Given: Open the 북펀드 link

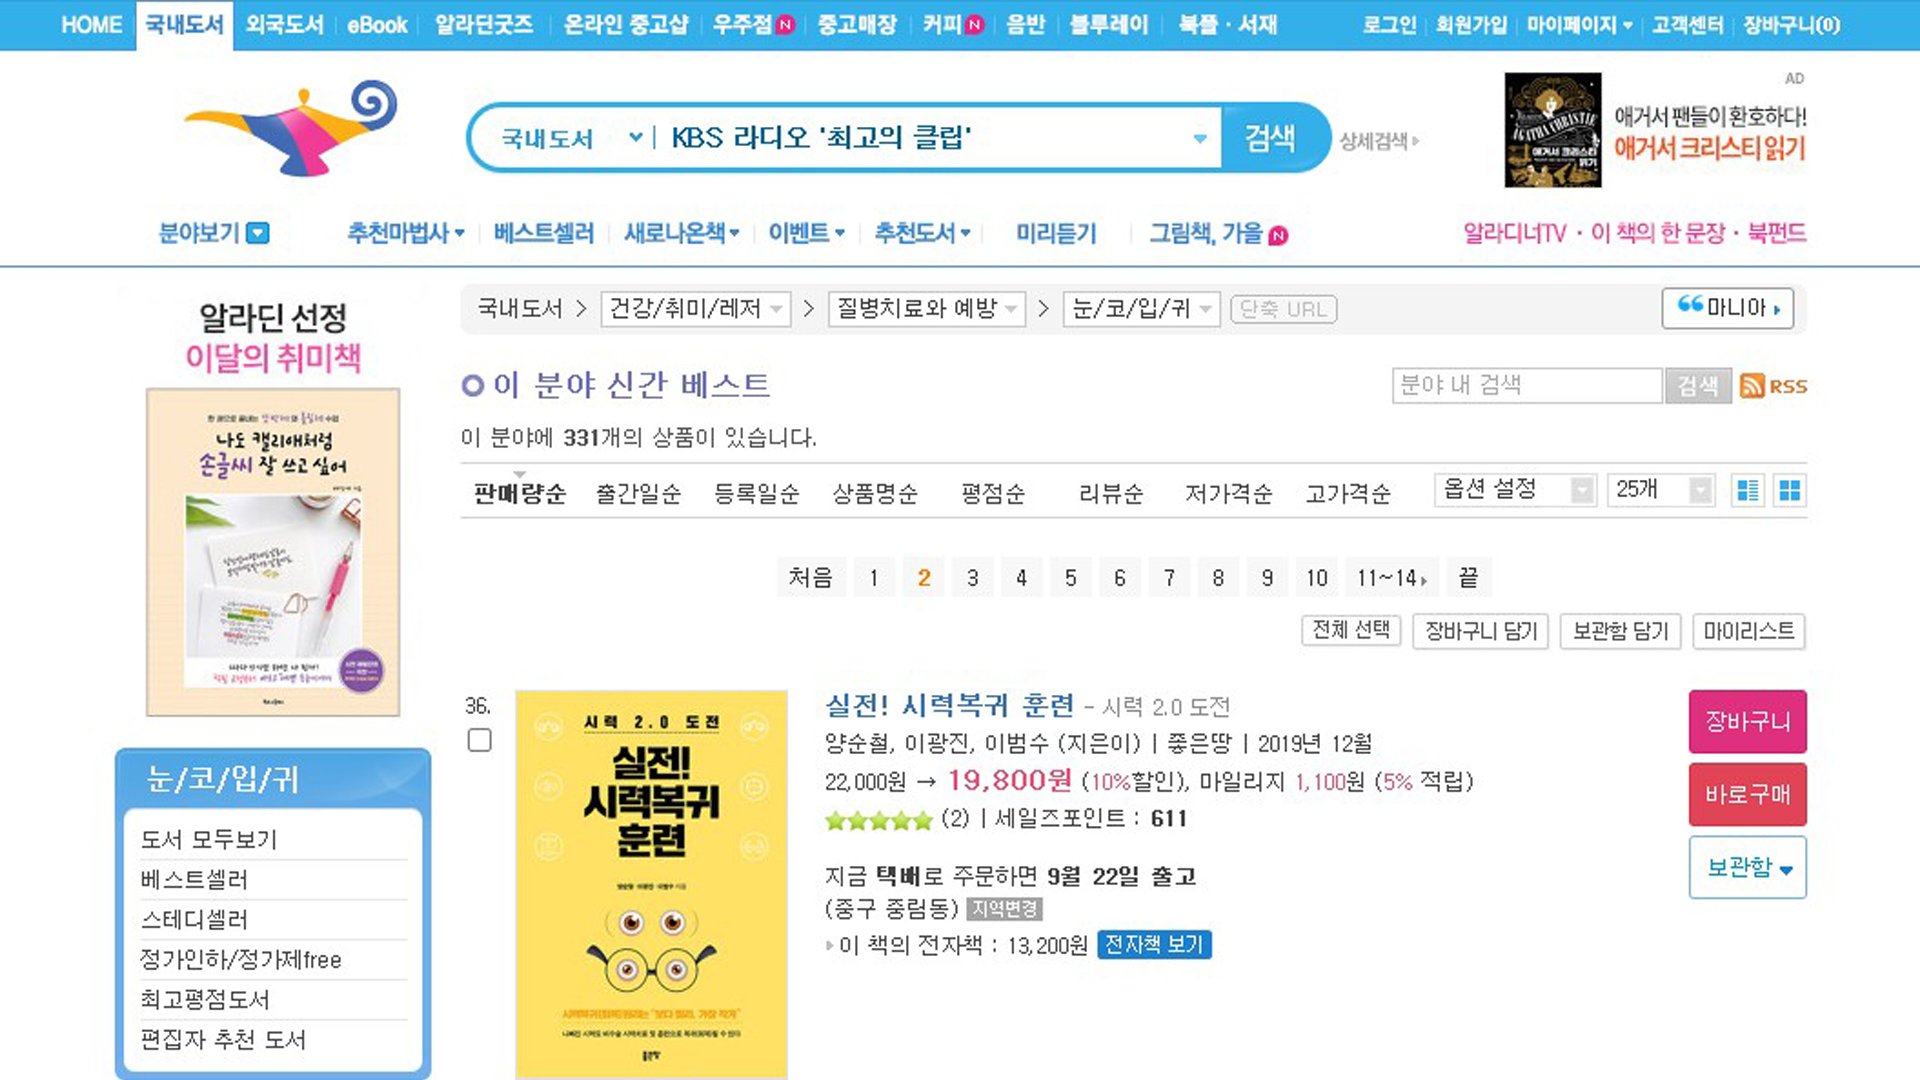Looking at the screenshot, I should click(1777, 233).
